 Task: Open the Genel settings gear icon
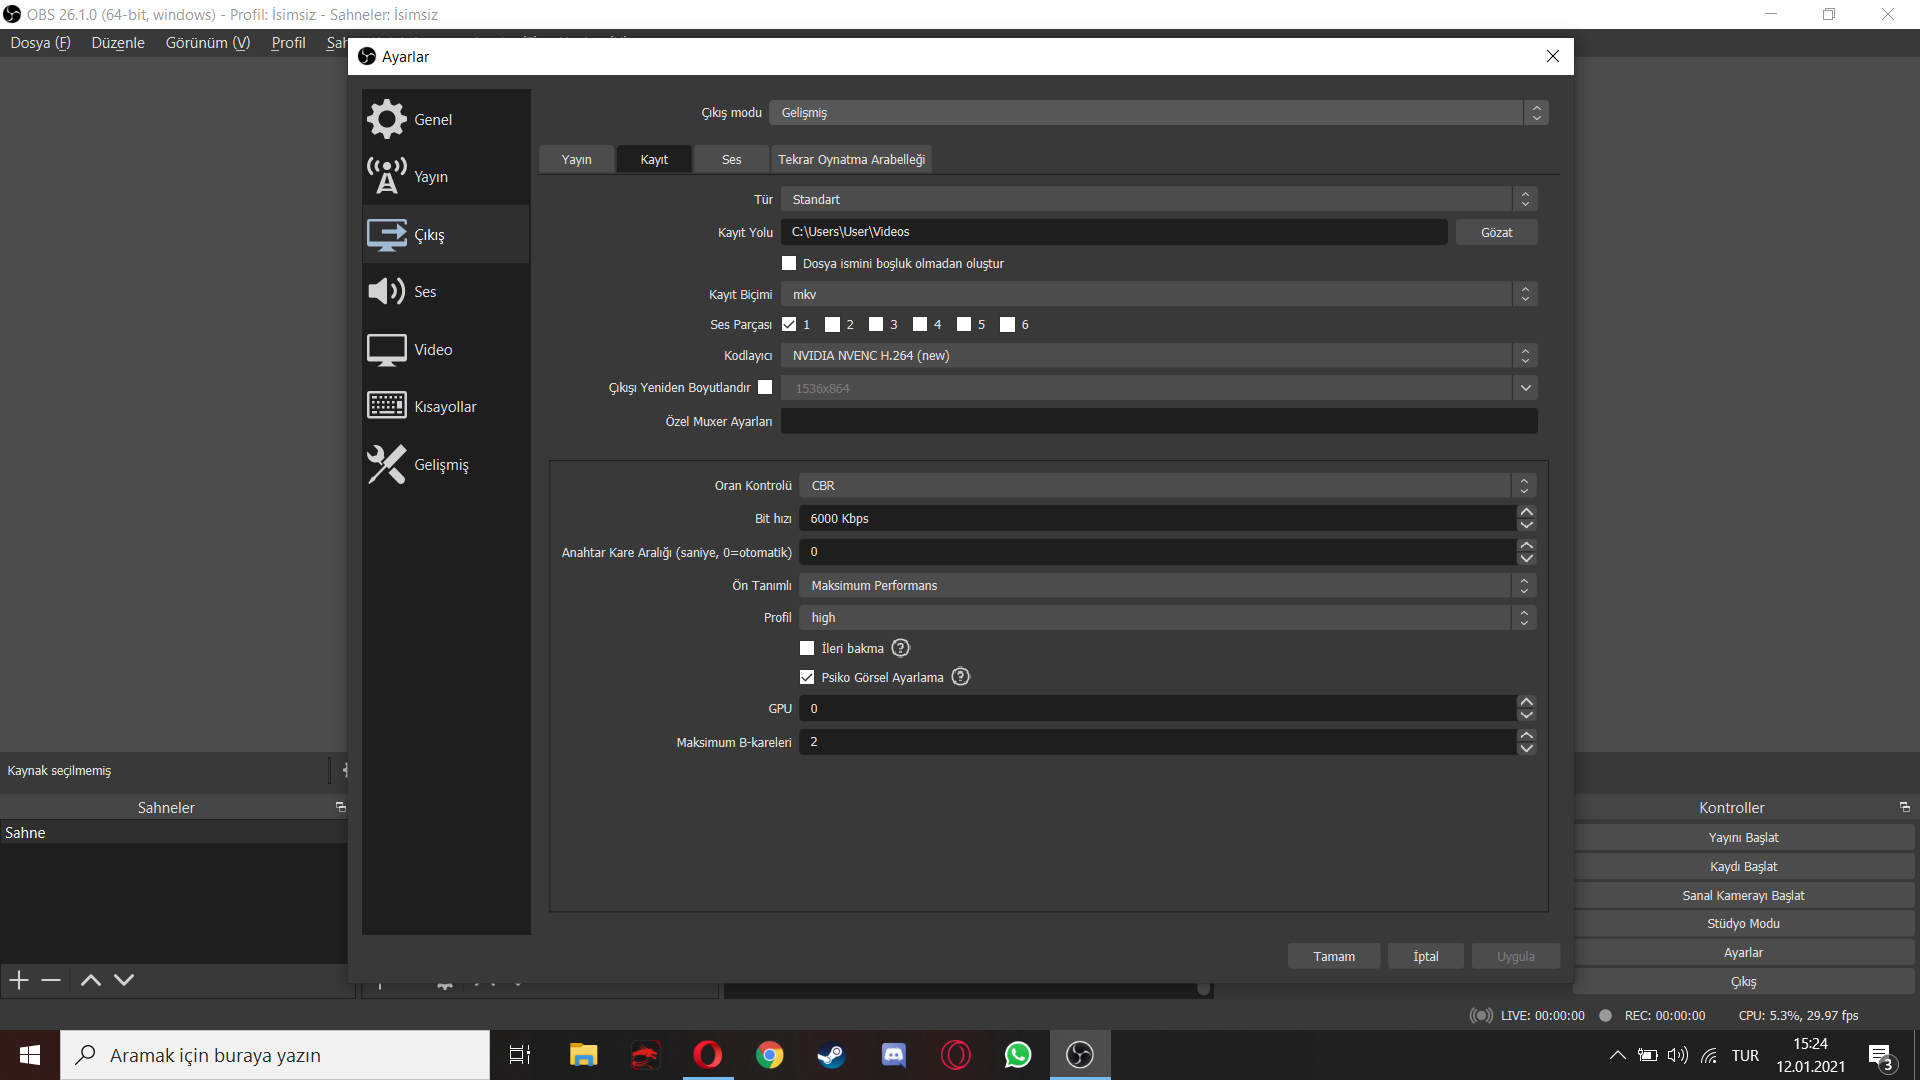pyautogui.click(x=386, y=119)
